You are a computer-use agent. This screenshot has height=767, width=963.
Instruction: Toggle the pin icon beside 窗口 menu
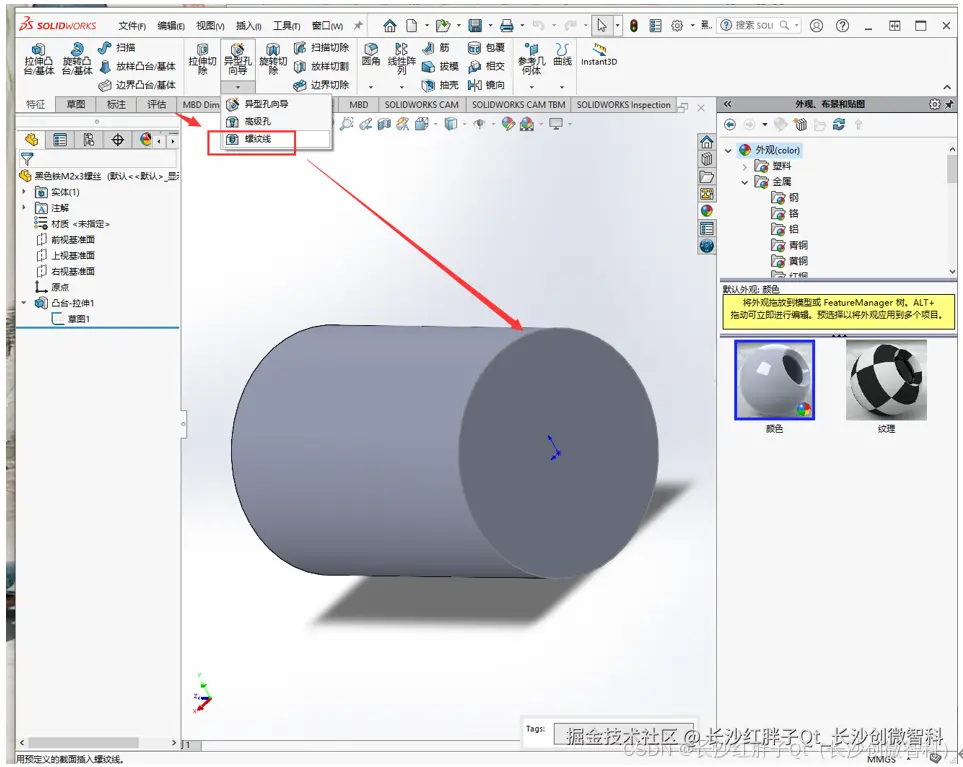tap(358, 25)
